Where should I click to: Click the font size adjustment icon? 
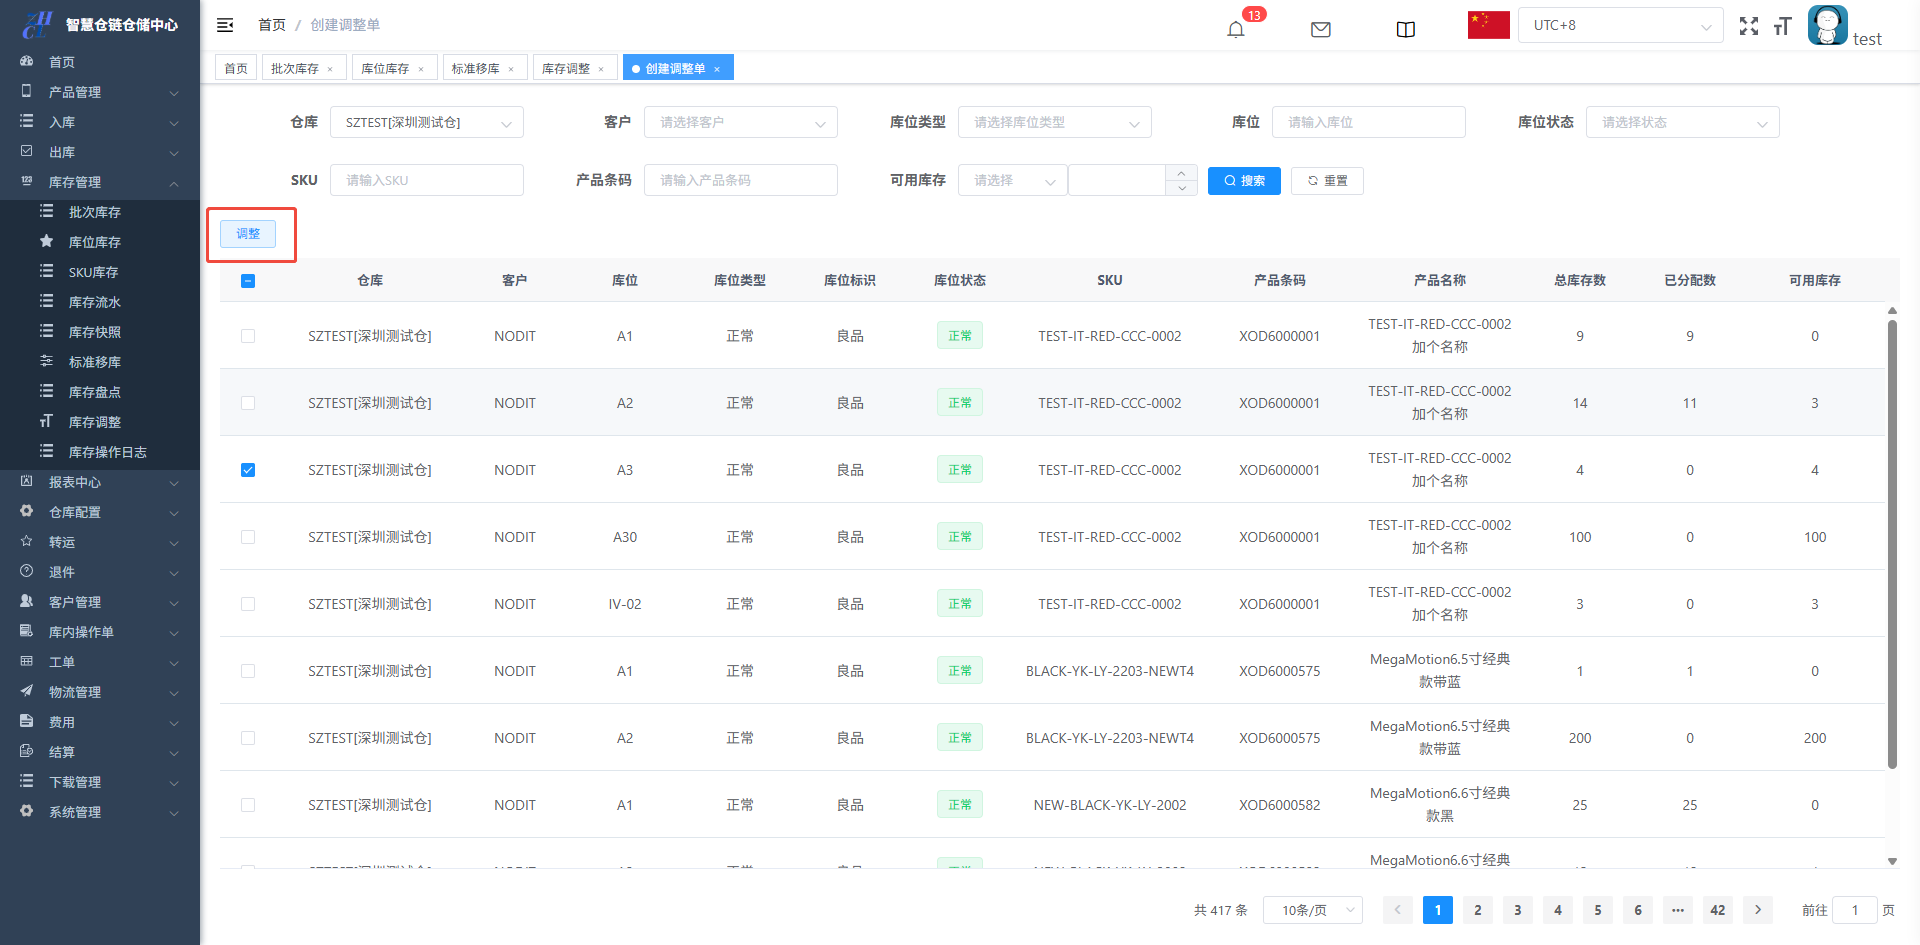1782,26
